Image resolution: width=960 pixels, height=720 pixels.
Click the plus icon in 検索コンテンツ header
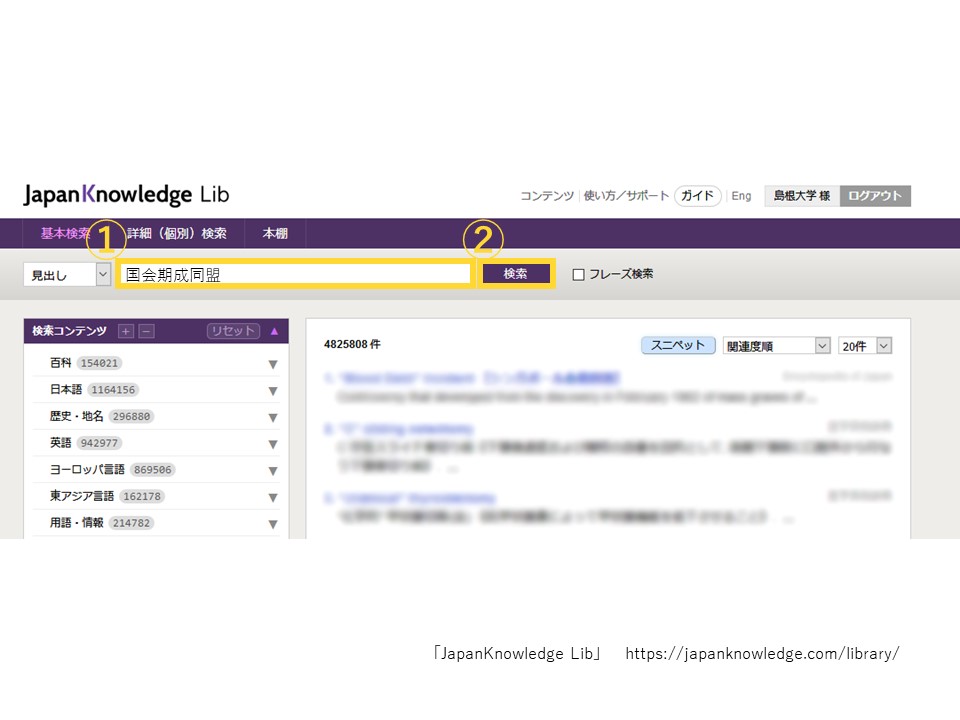[126, 331]
